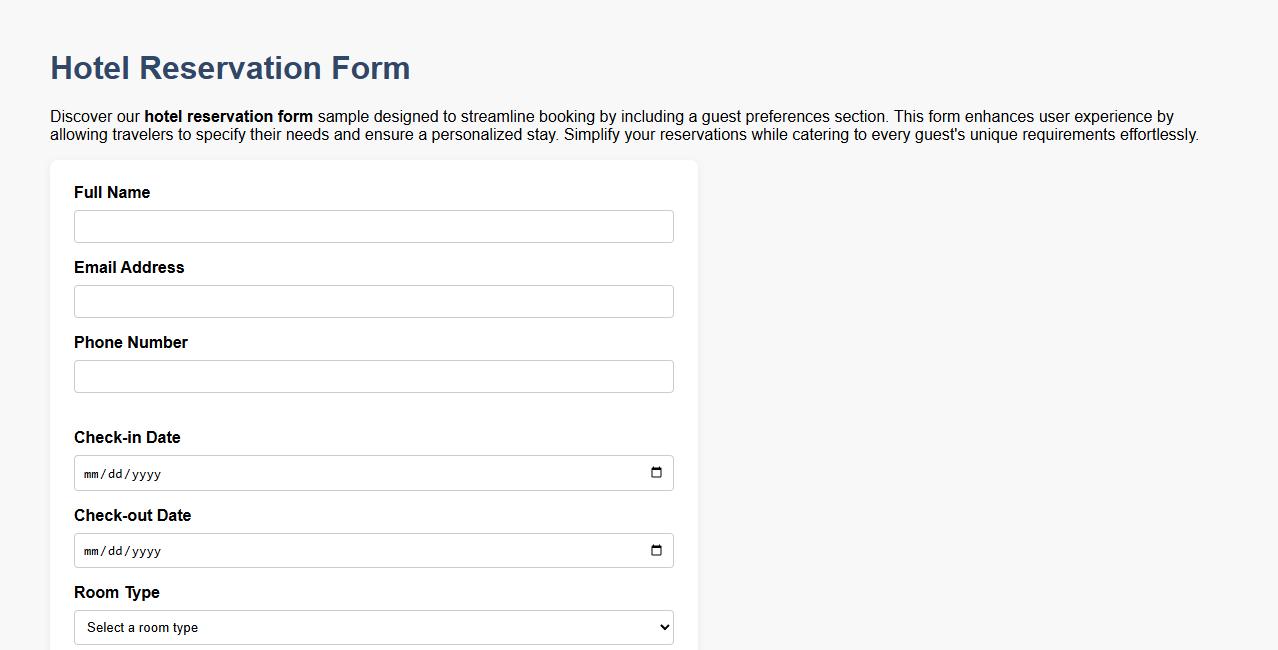Click the Check-in Date label

pos(127,437)
